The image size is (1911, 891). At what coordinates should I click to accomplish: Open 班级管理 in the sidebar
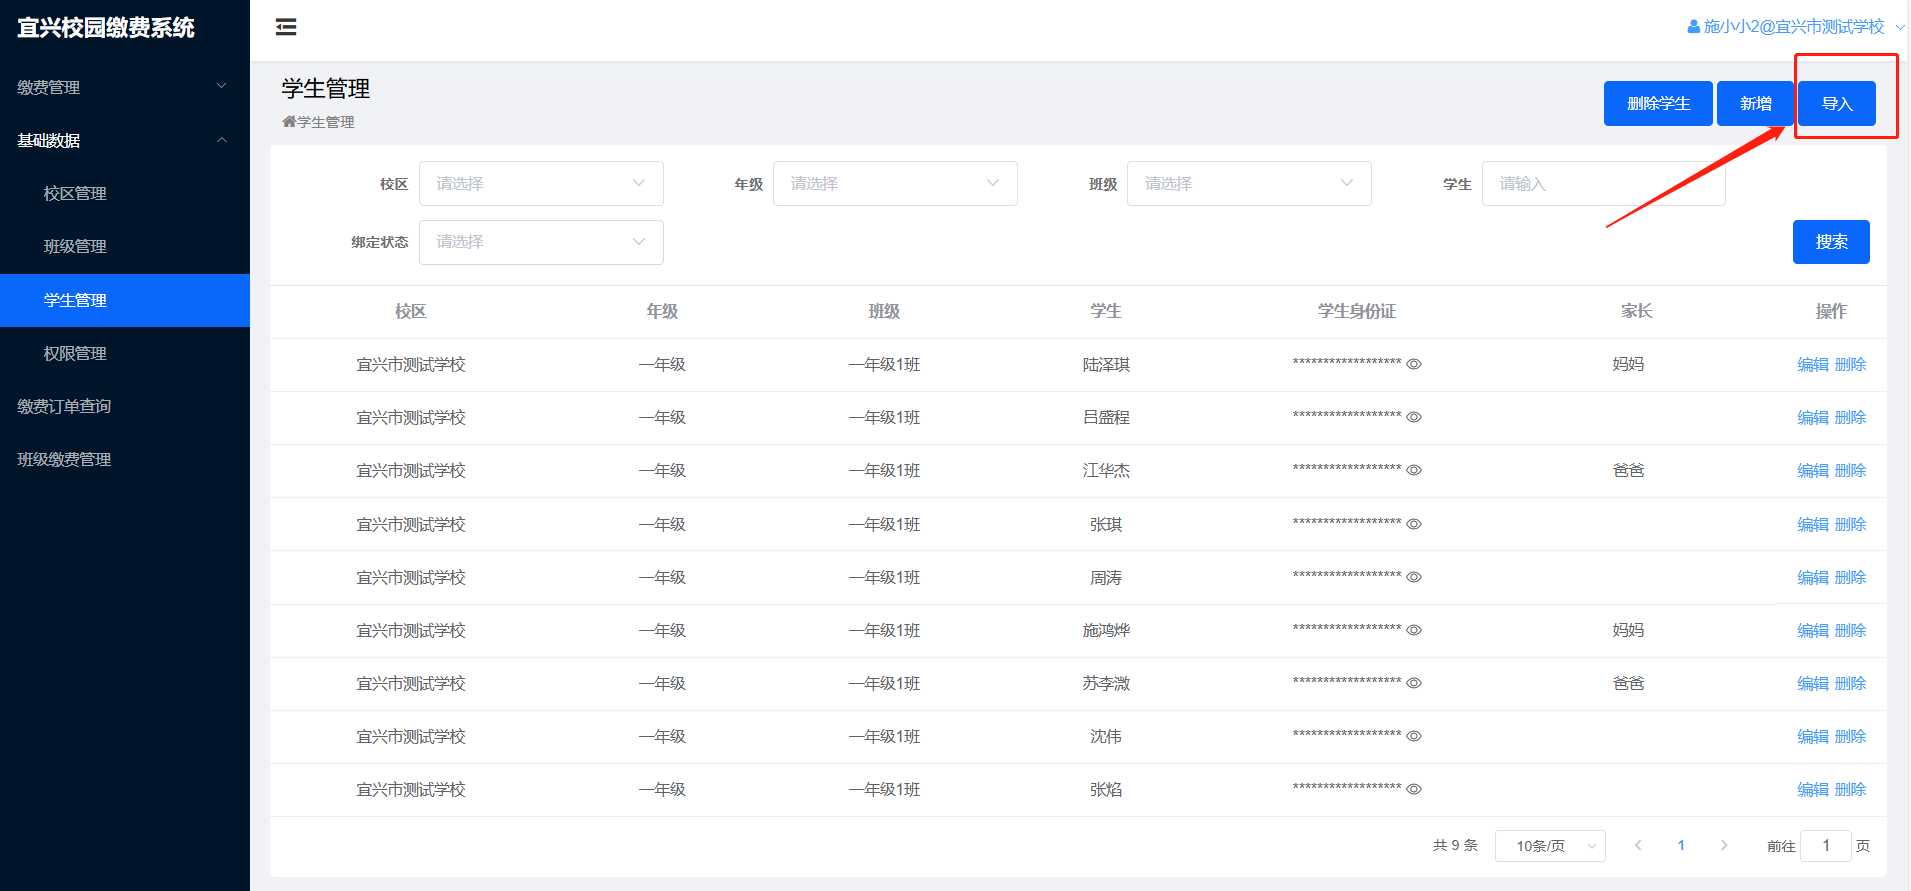pyautogui.click(x=75, y=247)
